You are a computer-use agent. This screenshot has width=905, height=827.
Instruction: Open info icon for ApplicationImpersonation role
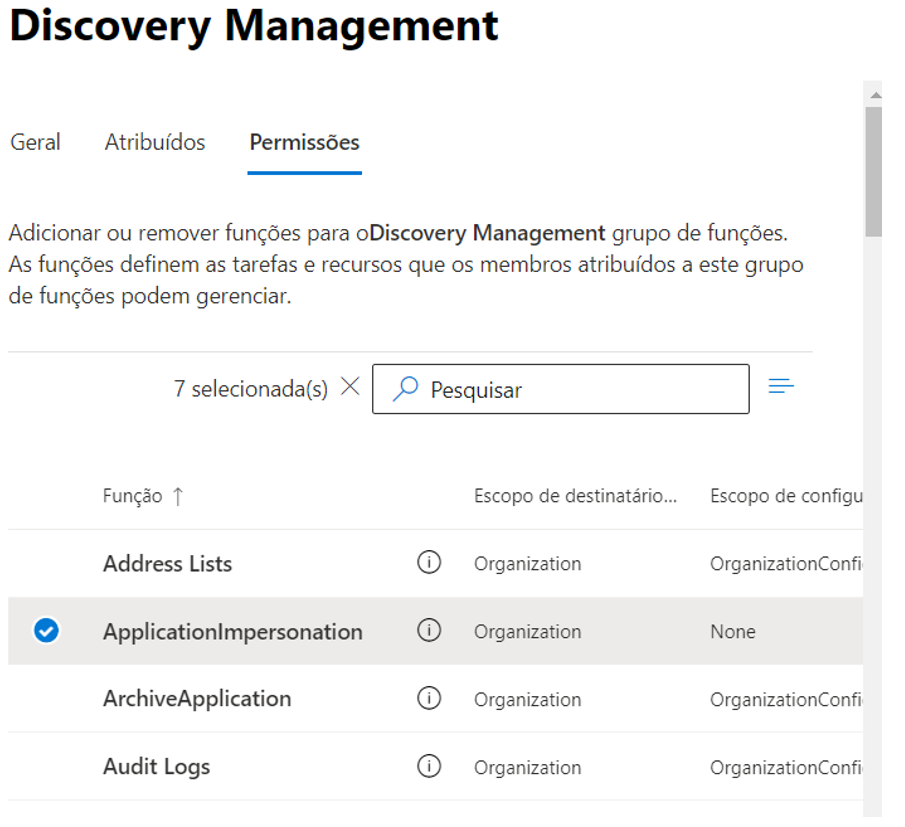(x=429, y=631)
